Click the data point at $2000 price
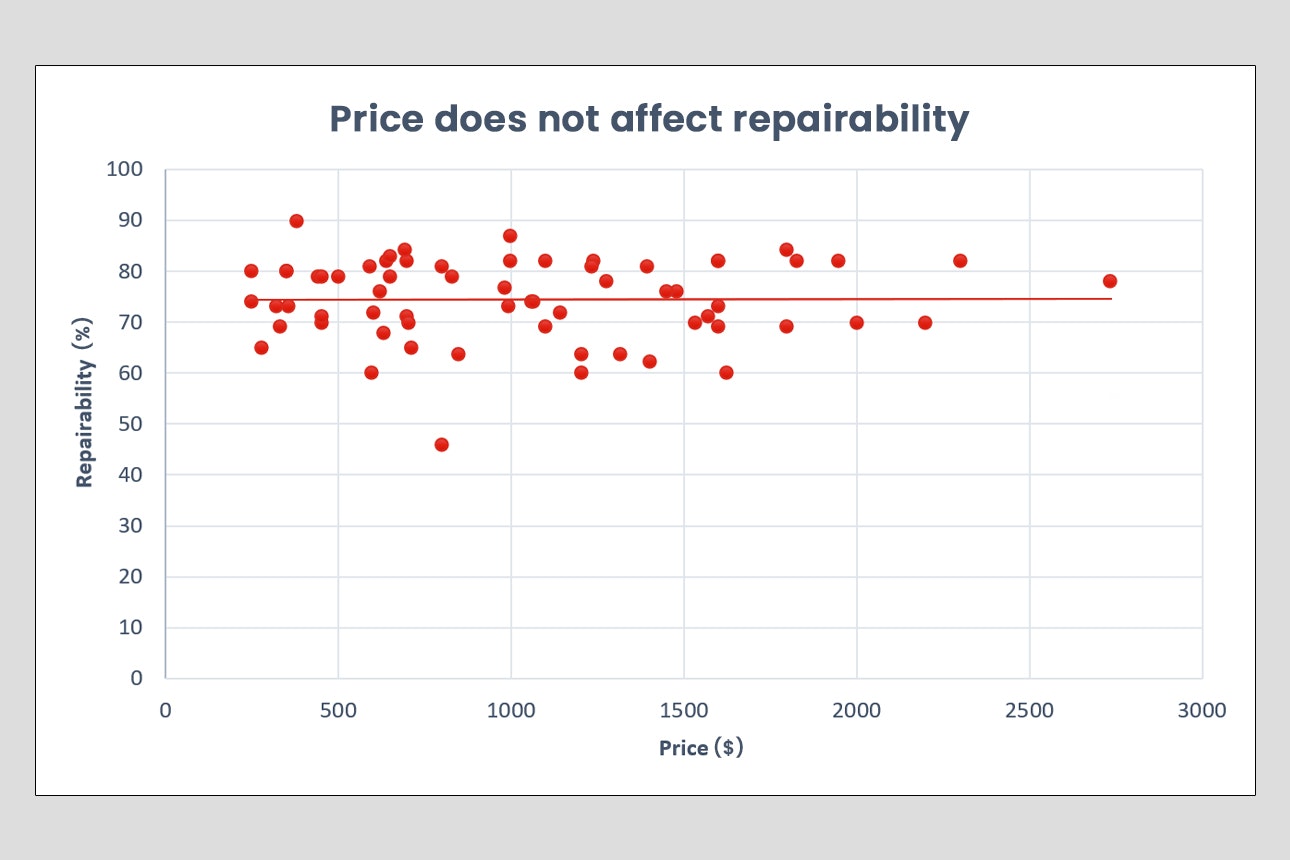Viewport: 1290px width, 860px height. 856,322
